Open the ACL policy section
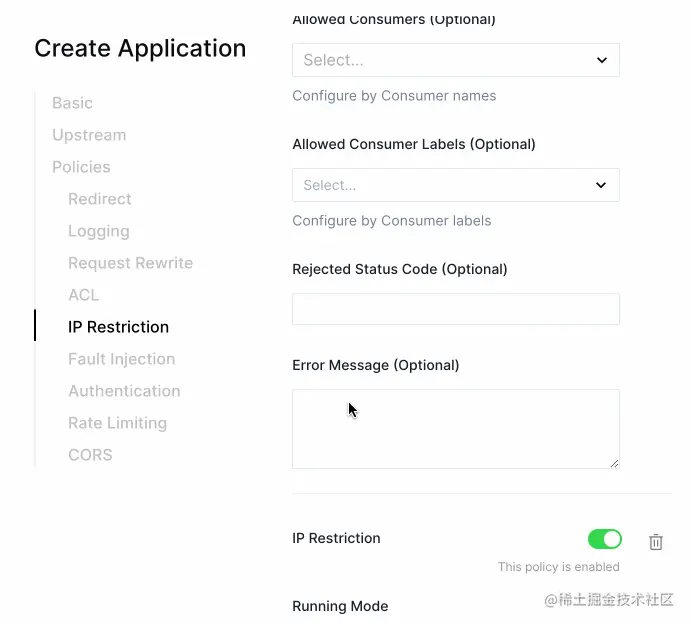The height and width of the screenshot is (624, 691). (84, 295)
